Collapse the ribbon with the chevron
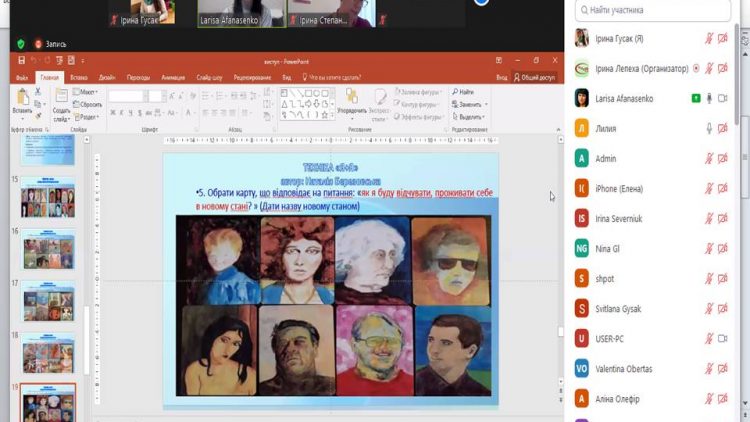The width and height of the screenshot is (750, 422). pyautogui.click(x=558, y=129)
